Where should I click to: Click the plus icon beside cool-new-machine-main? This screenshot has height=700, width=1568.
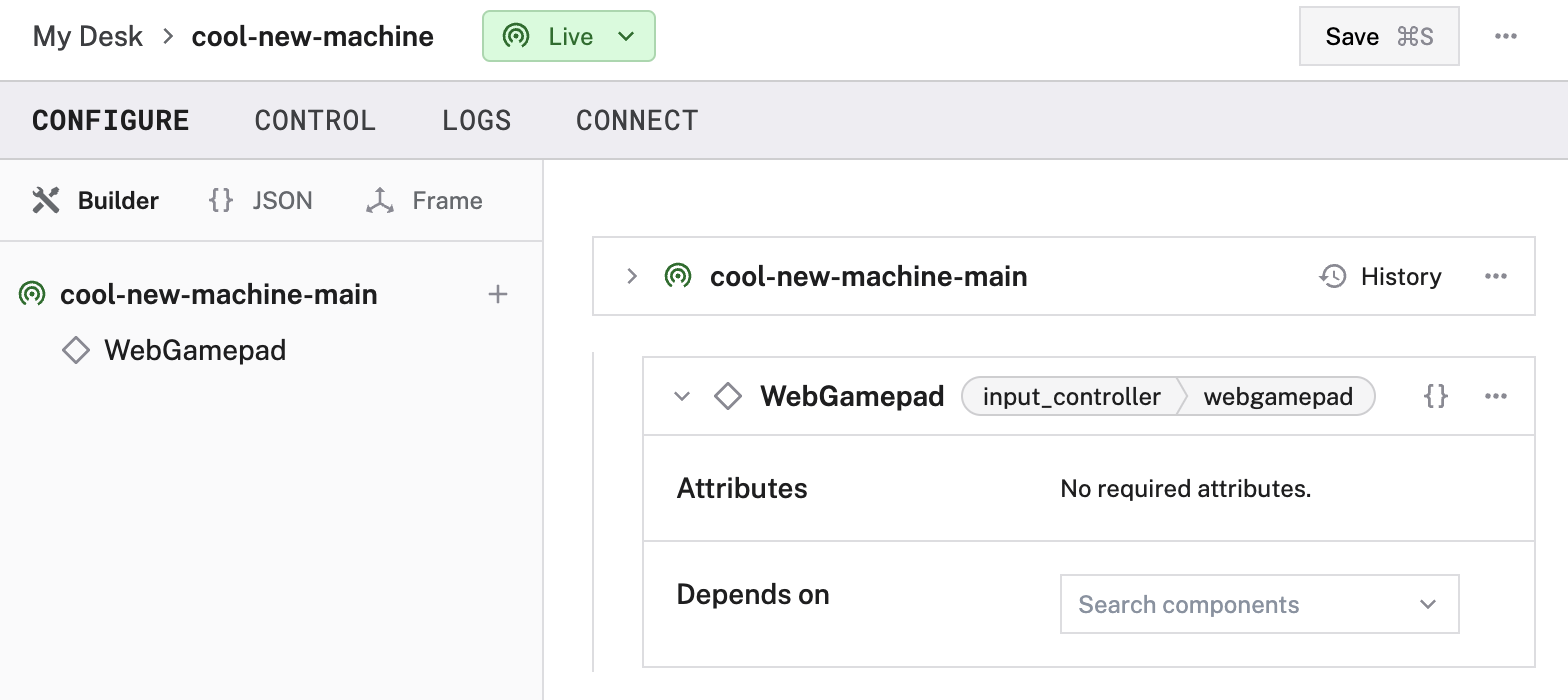[497, 295]
